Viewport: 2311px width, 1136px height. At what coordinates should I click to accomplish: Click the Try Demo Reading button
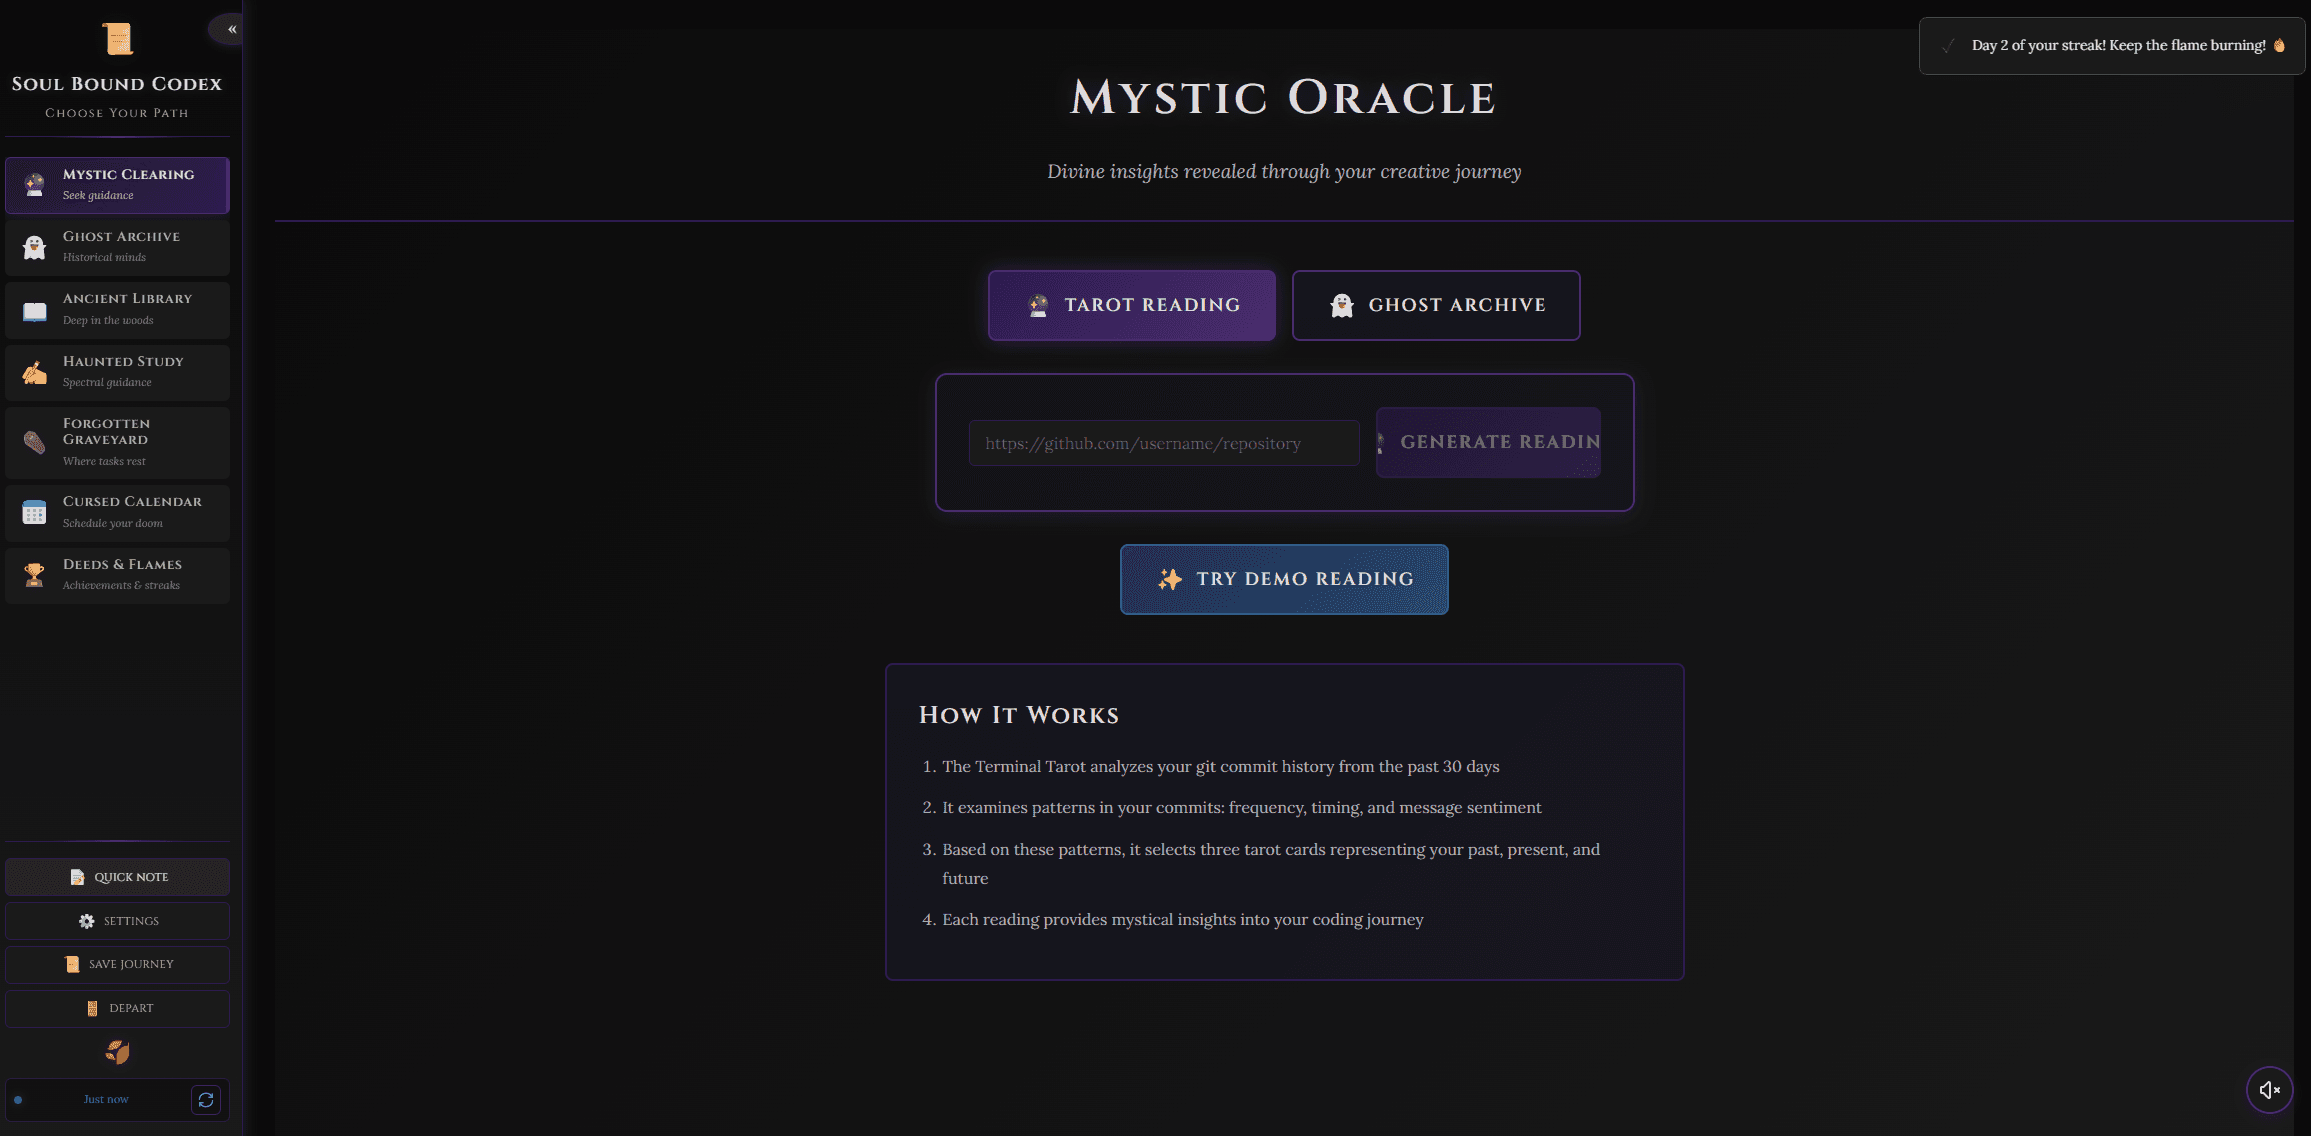1284,579
